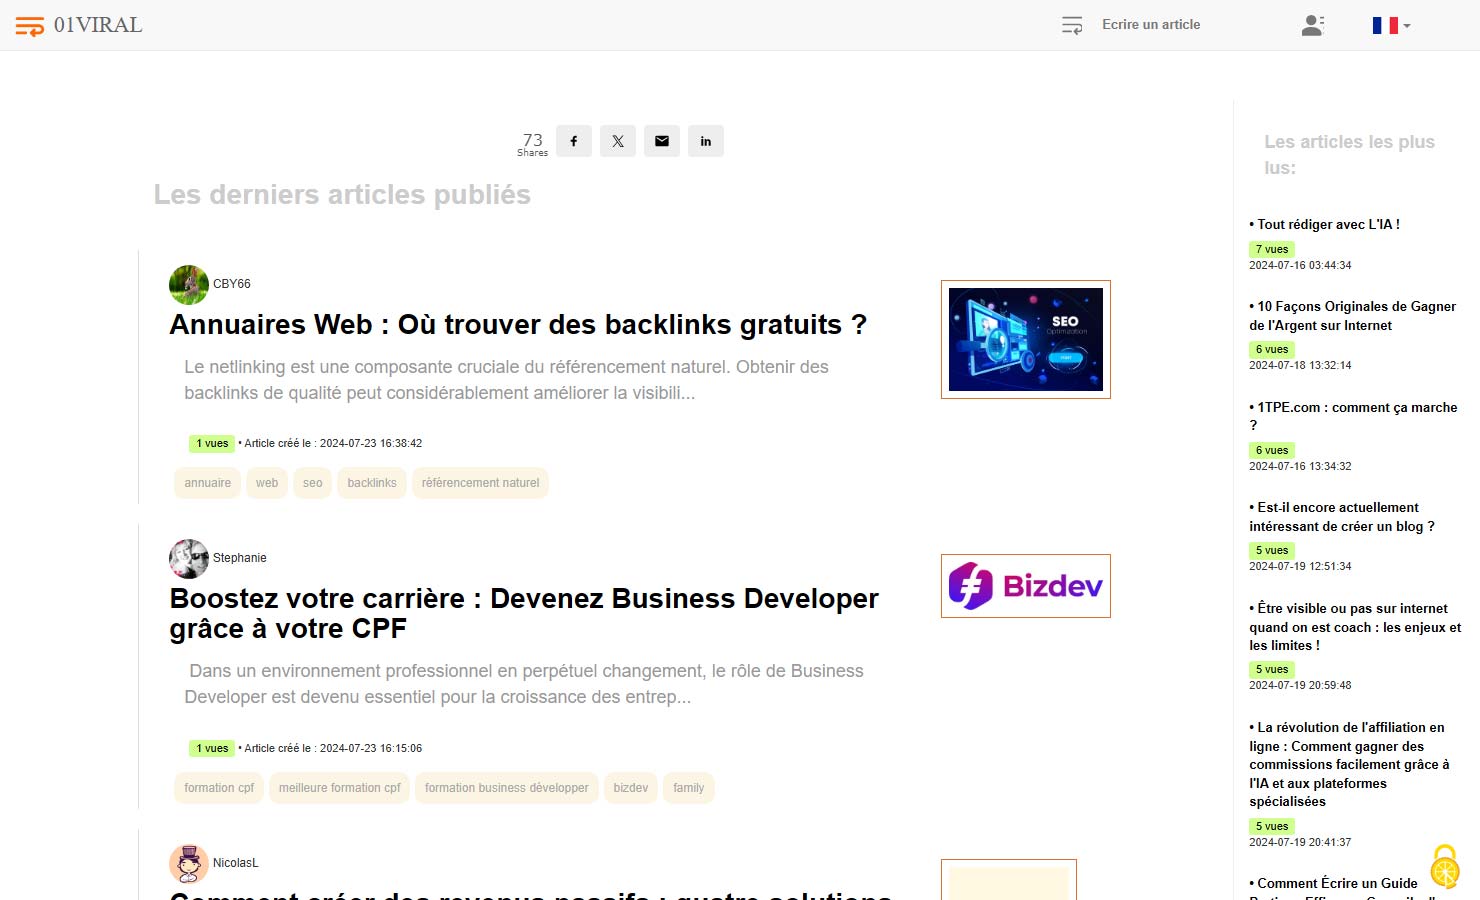Select the 'backlinks' tag
The width and height of the screenshot is (1480, 900).
click(x=372, y=483)
